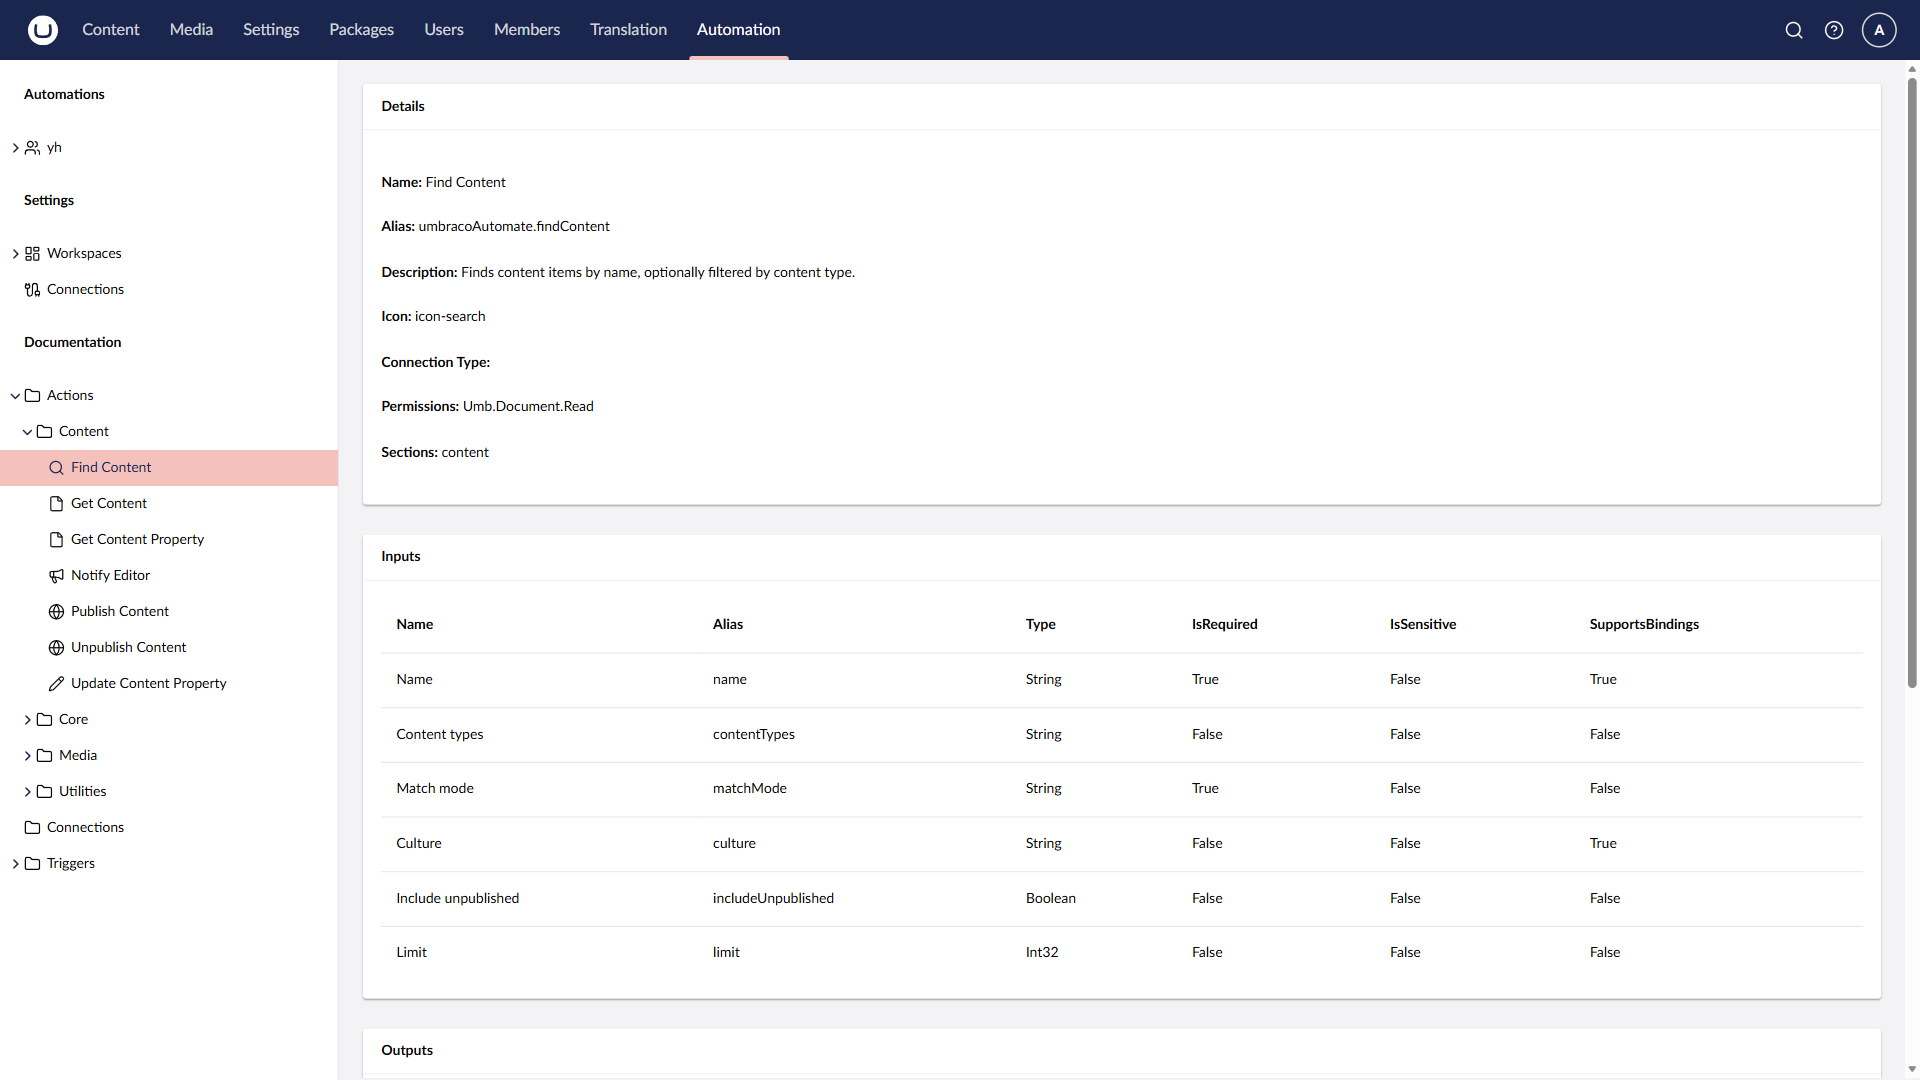Click the Workspaces grid icon
This screenshot has width=1920, height=1080.
(x=33, y=254)
